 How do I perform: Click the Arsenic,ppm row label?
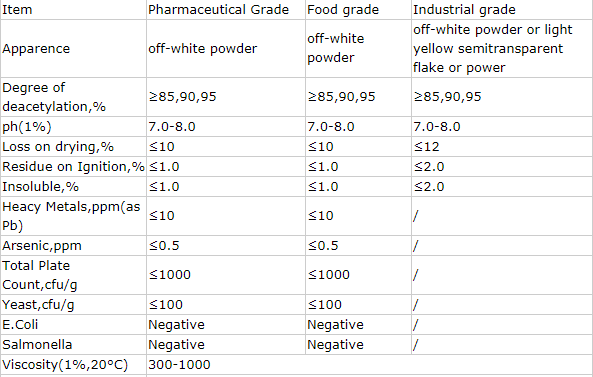coord(42,246)
